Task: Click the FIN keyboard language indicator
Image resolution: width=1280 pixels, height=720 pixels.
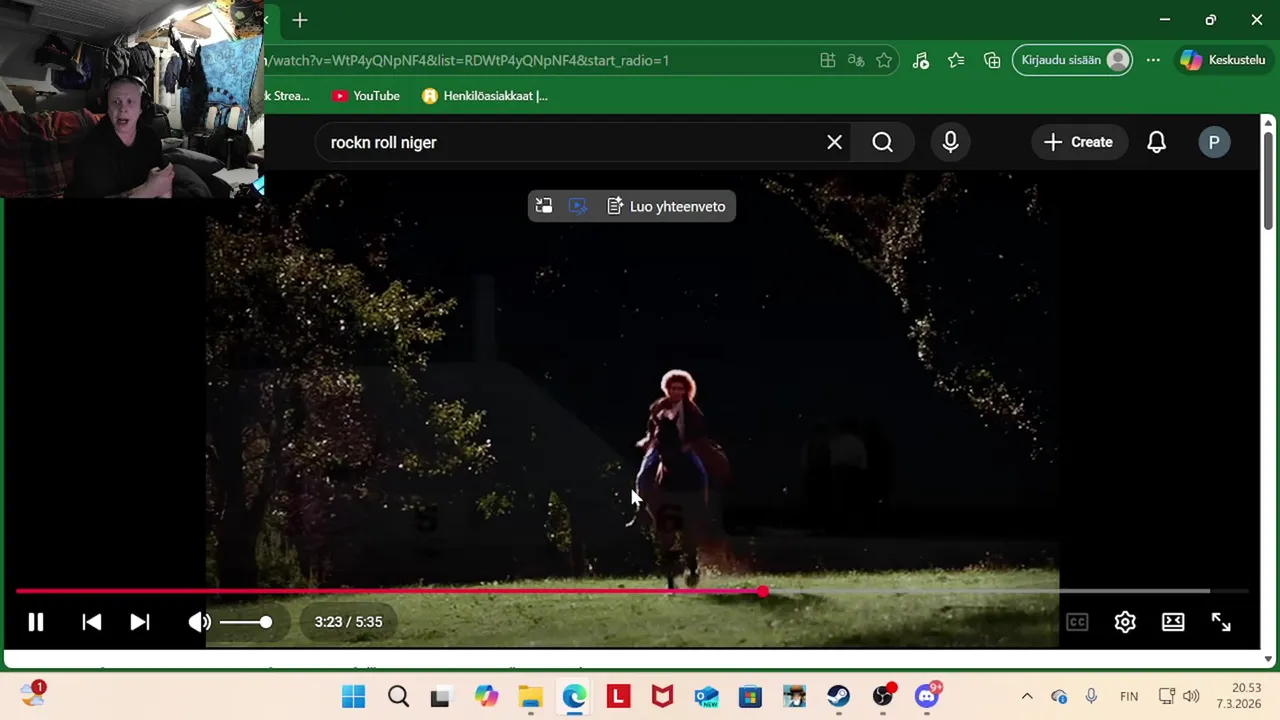Action: point(1129,696)
